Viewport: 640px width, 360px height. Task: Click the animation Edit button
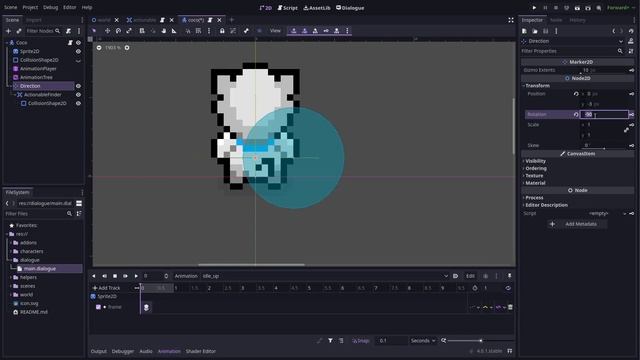tap(470, 276)
